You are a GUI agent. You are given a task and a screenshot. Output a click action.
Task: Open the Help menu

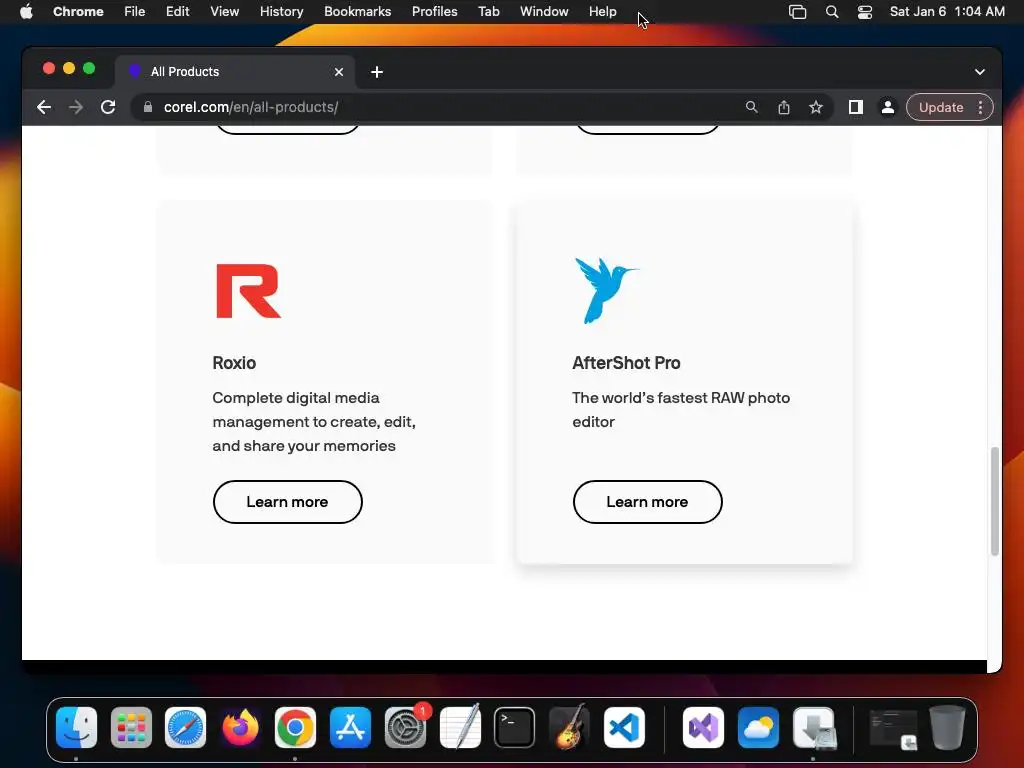click(602, 12)
